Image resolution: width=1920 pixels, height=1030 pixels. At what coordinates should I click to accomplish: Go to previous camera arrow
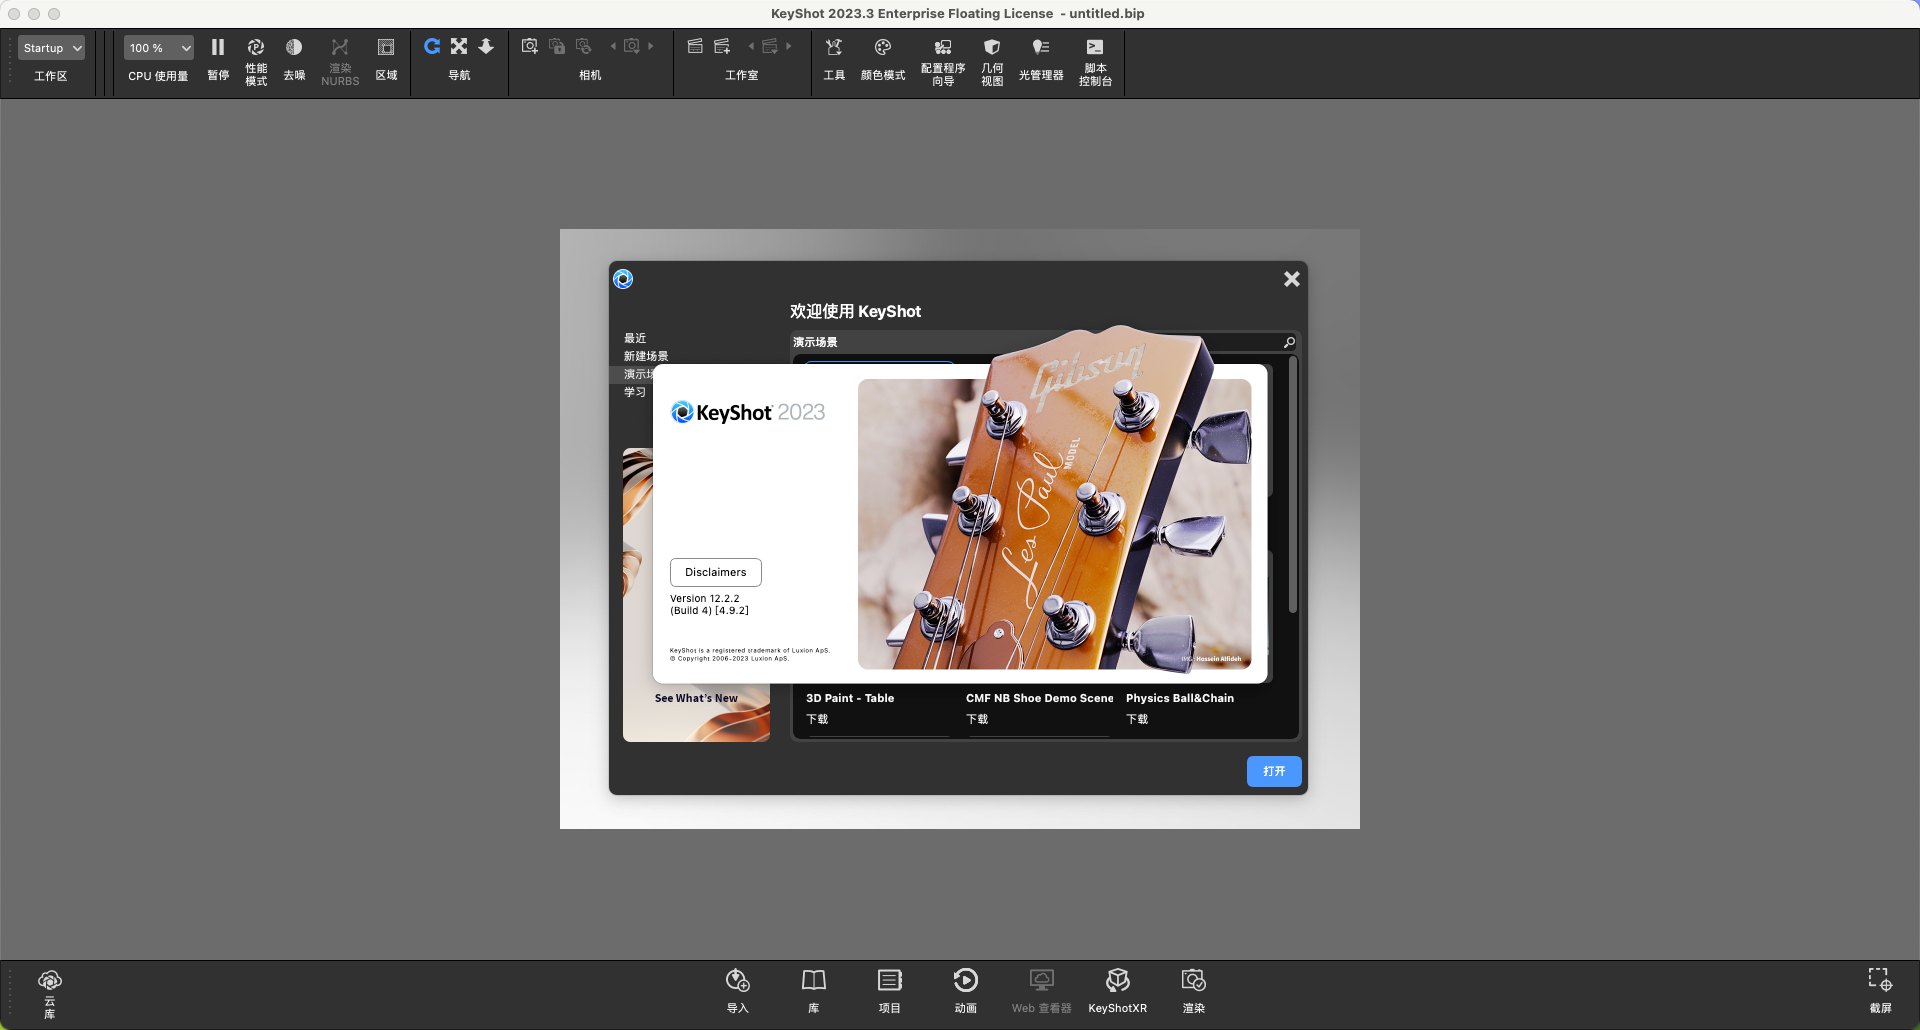coord(613,46)
